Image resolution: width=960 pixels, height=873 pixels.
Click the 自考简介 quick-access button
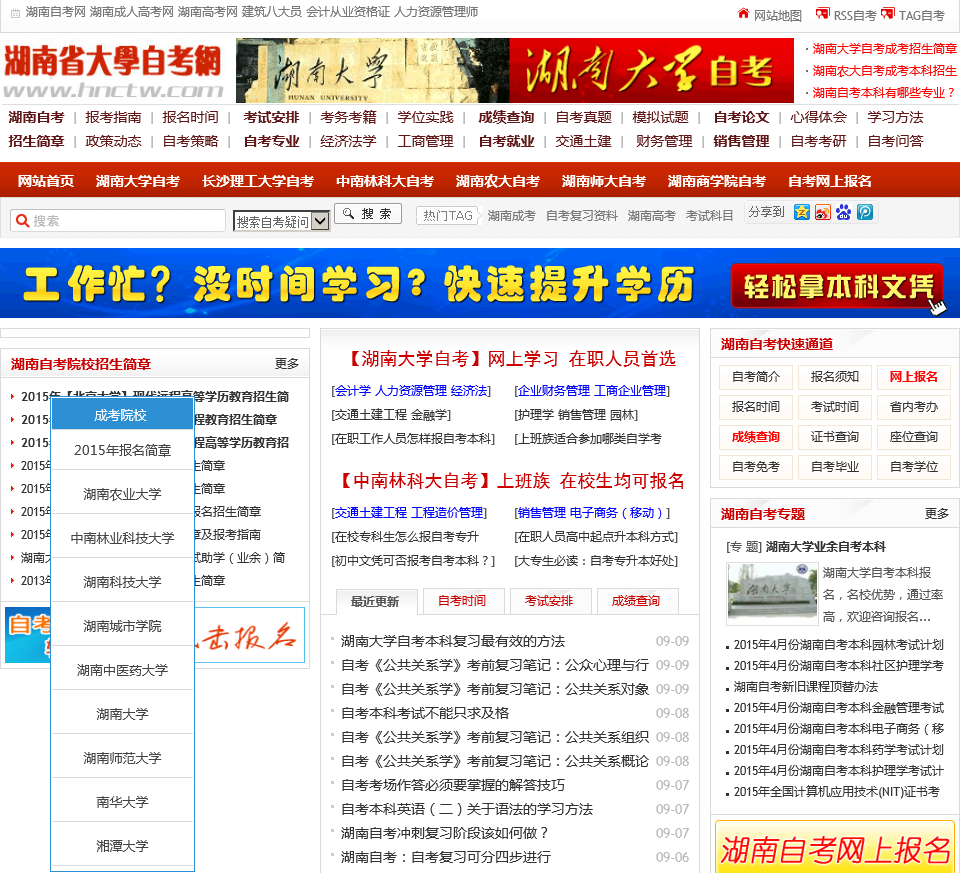tap(756, 377)
